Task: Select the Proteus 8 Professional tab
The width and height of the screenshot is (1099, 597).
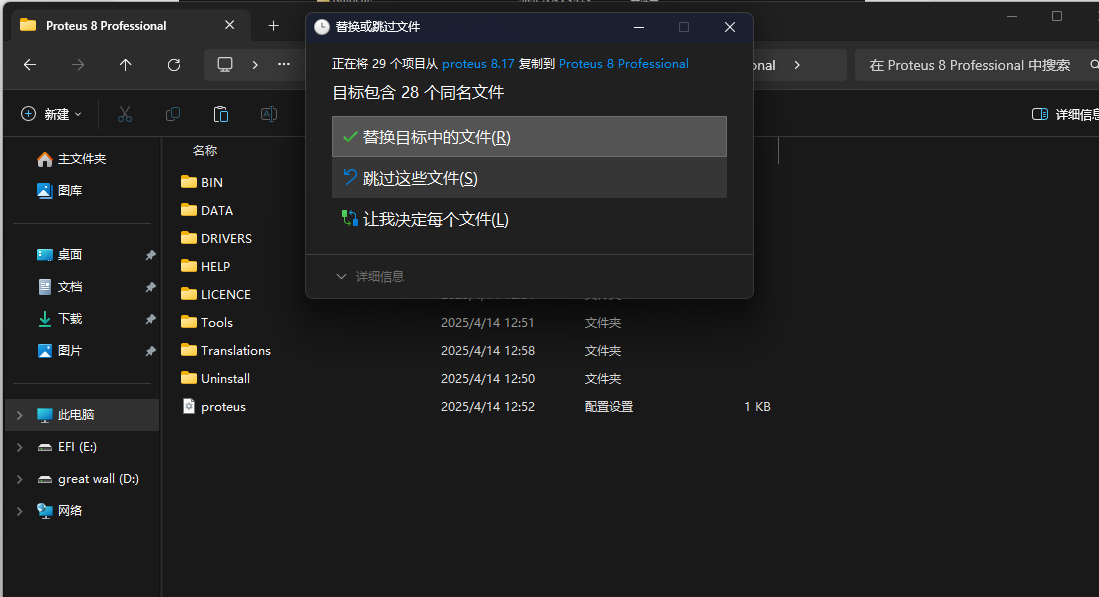Action: (130, 26)
